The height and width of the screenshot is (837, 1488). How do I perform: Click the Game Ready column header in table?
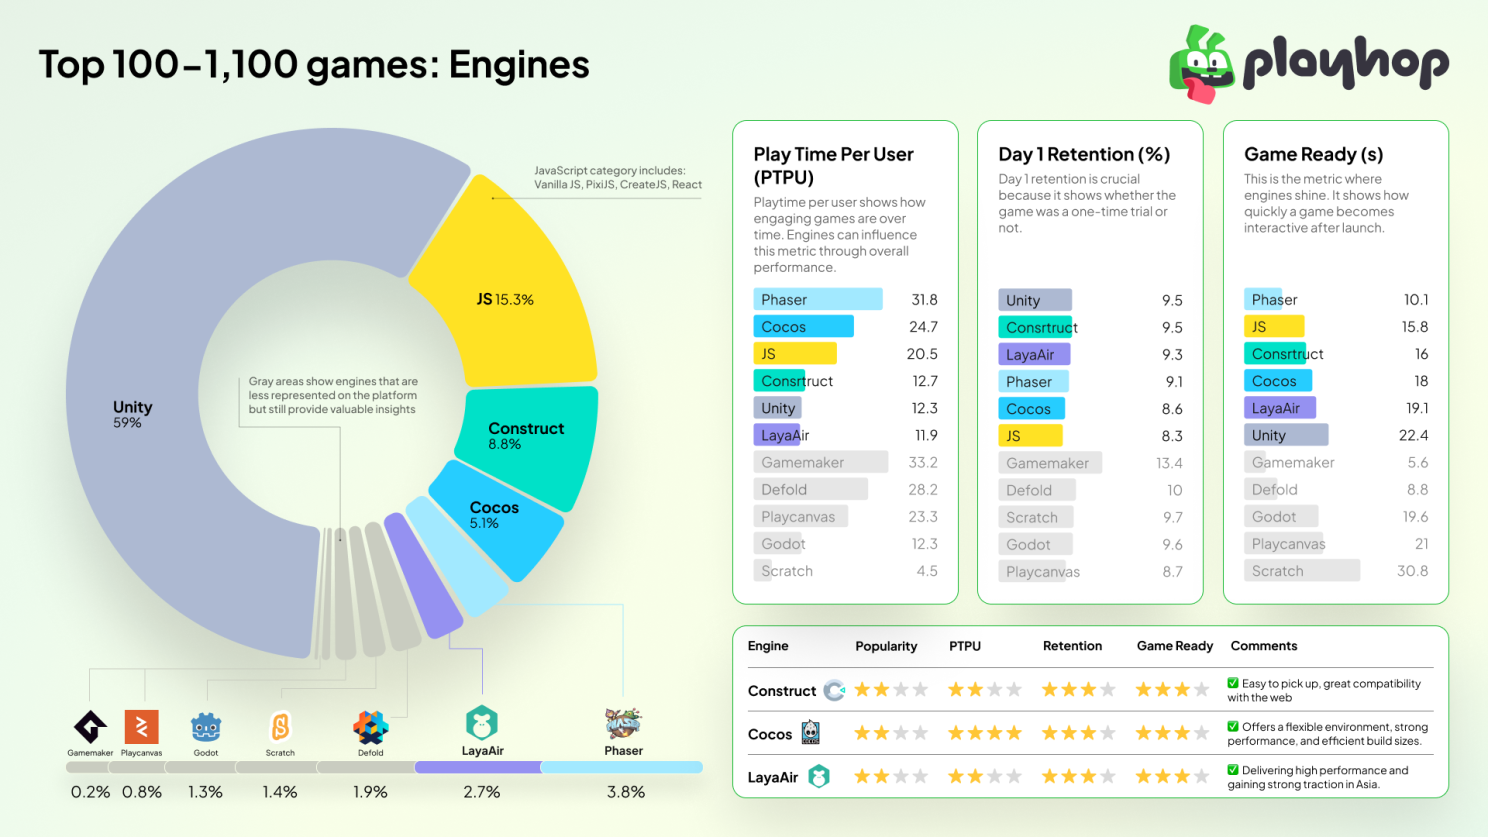tap(1174, 646)
